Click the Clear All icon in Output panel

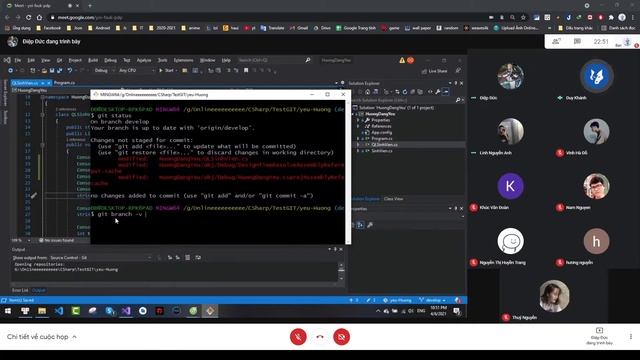click(x=187, y=258)
